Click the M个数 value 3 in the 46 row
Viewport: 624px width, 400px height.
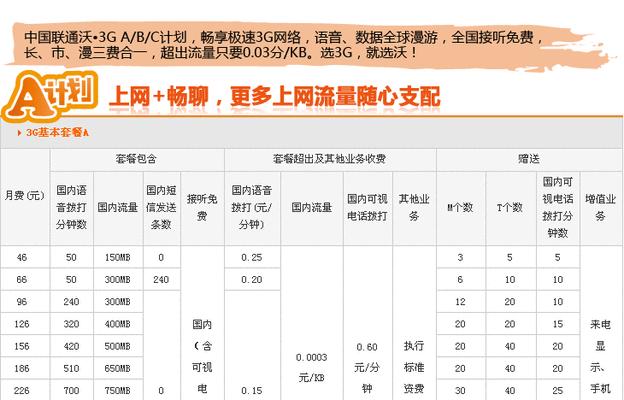460,258
